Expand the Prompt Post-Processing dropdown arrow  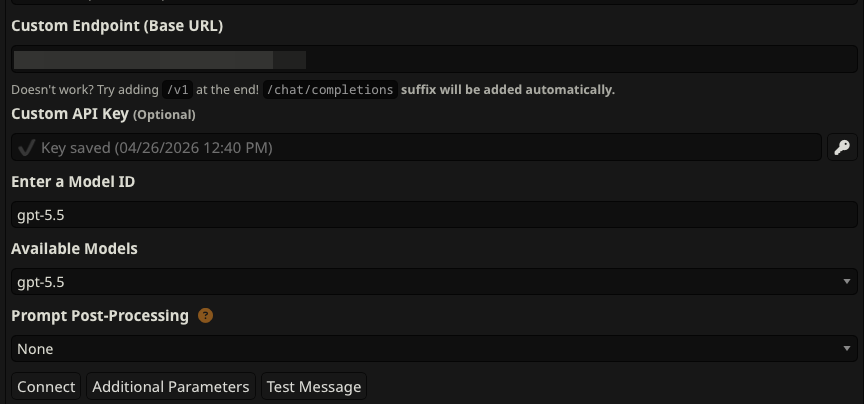click(847, 349)
